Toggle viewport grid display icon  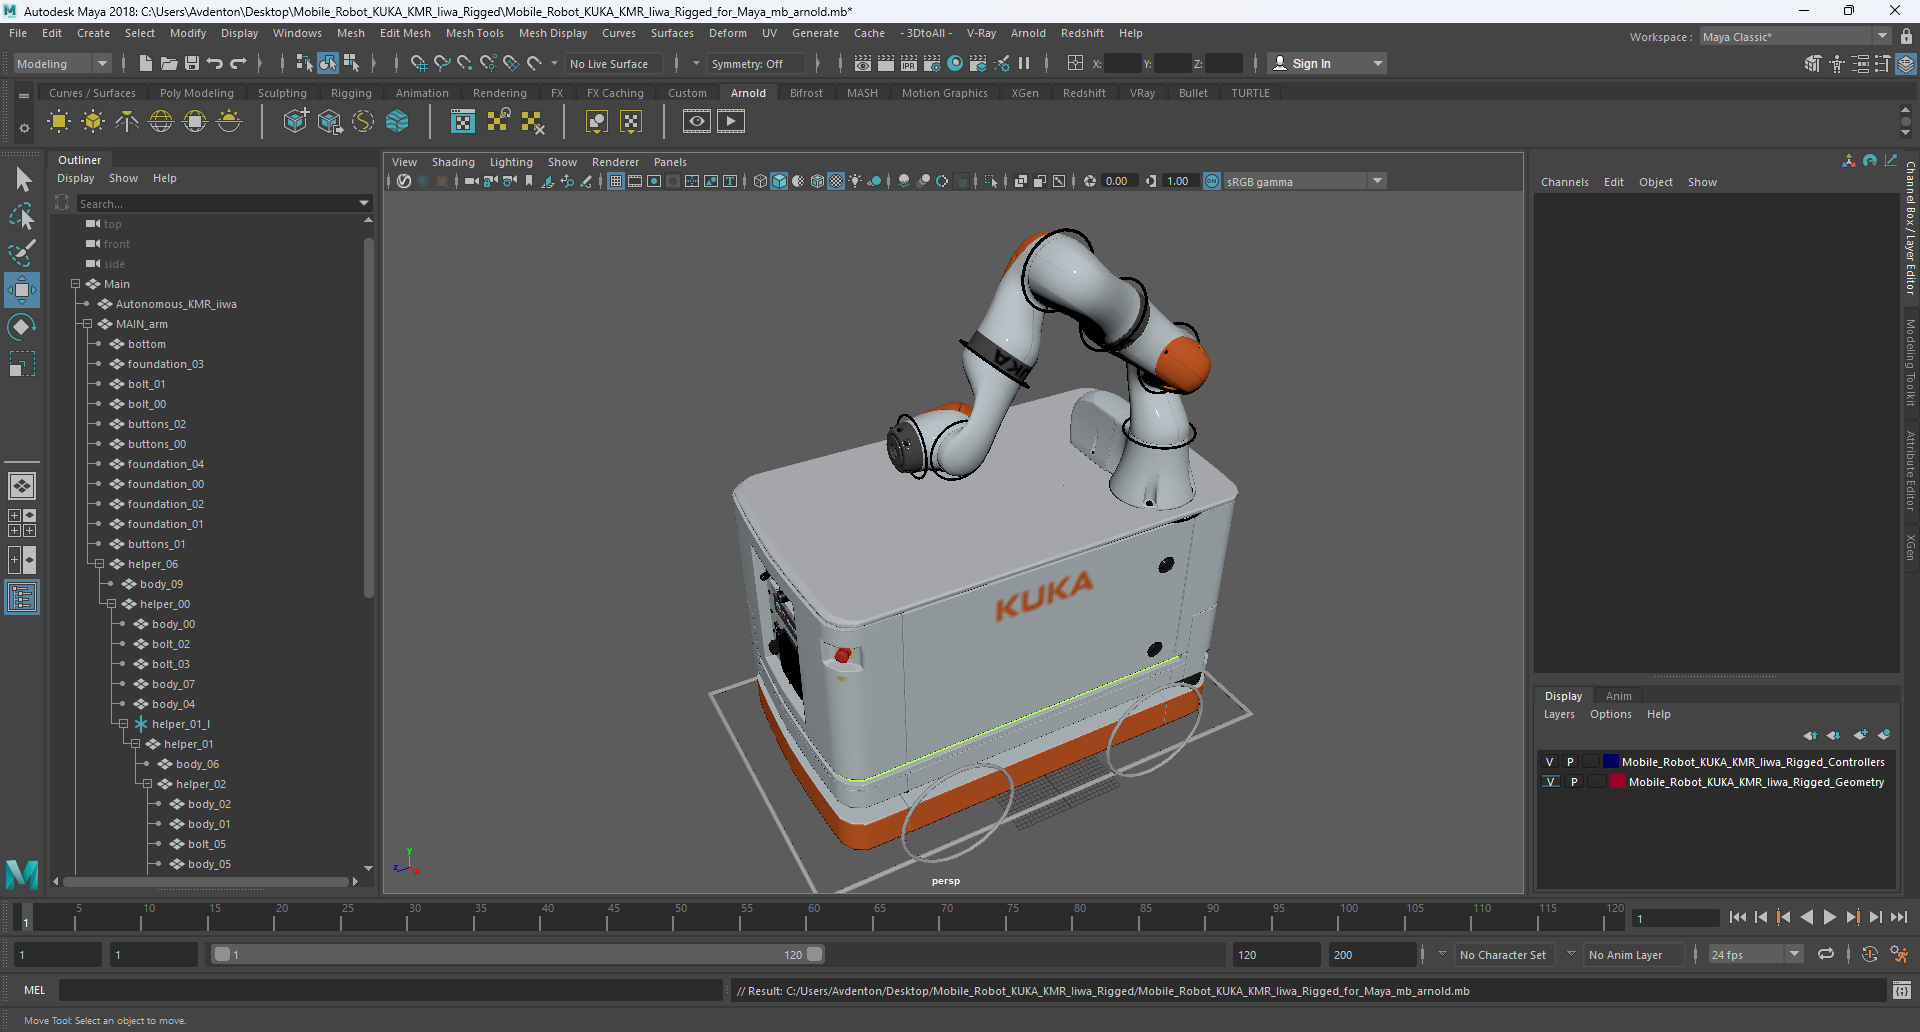[x=616, y=181]
